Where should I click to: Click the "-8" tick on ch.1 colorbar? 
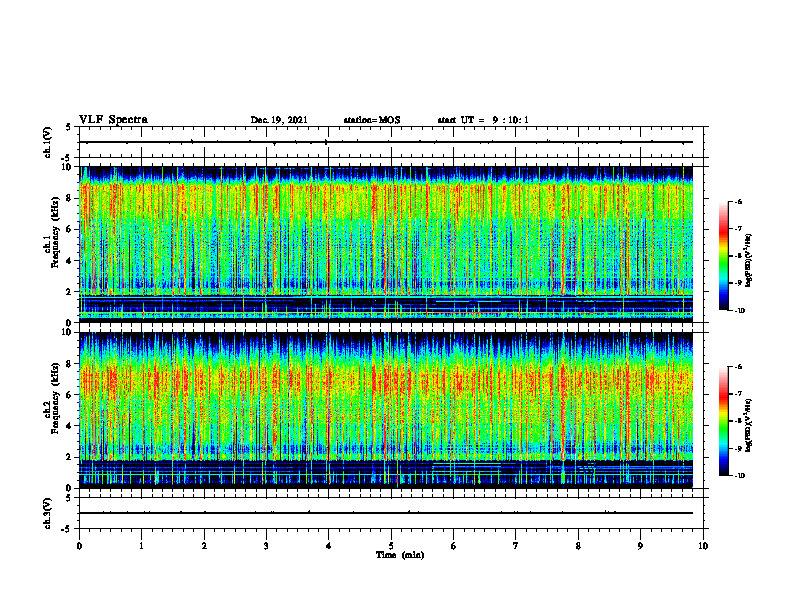738,256
